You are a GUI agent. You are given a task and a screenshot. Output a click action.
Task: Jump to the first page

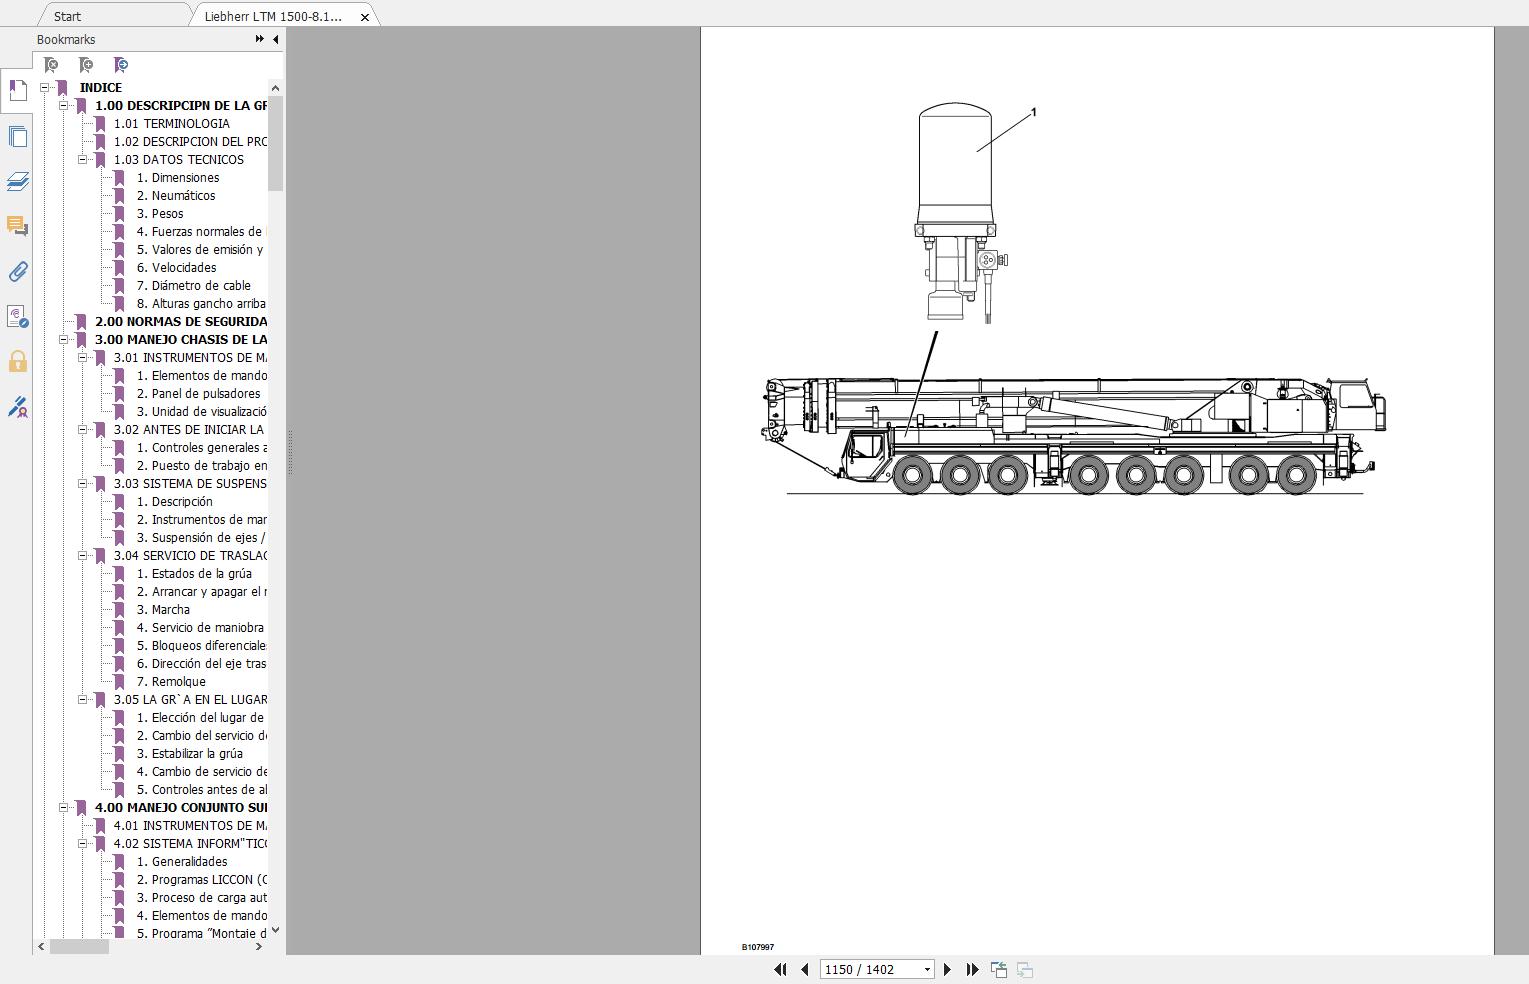click(780, 969)
